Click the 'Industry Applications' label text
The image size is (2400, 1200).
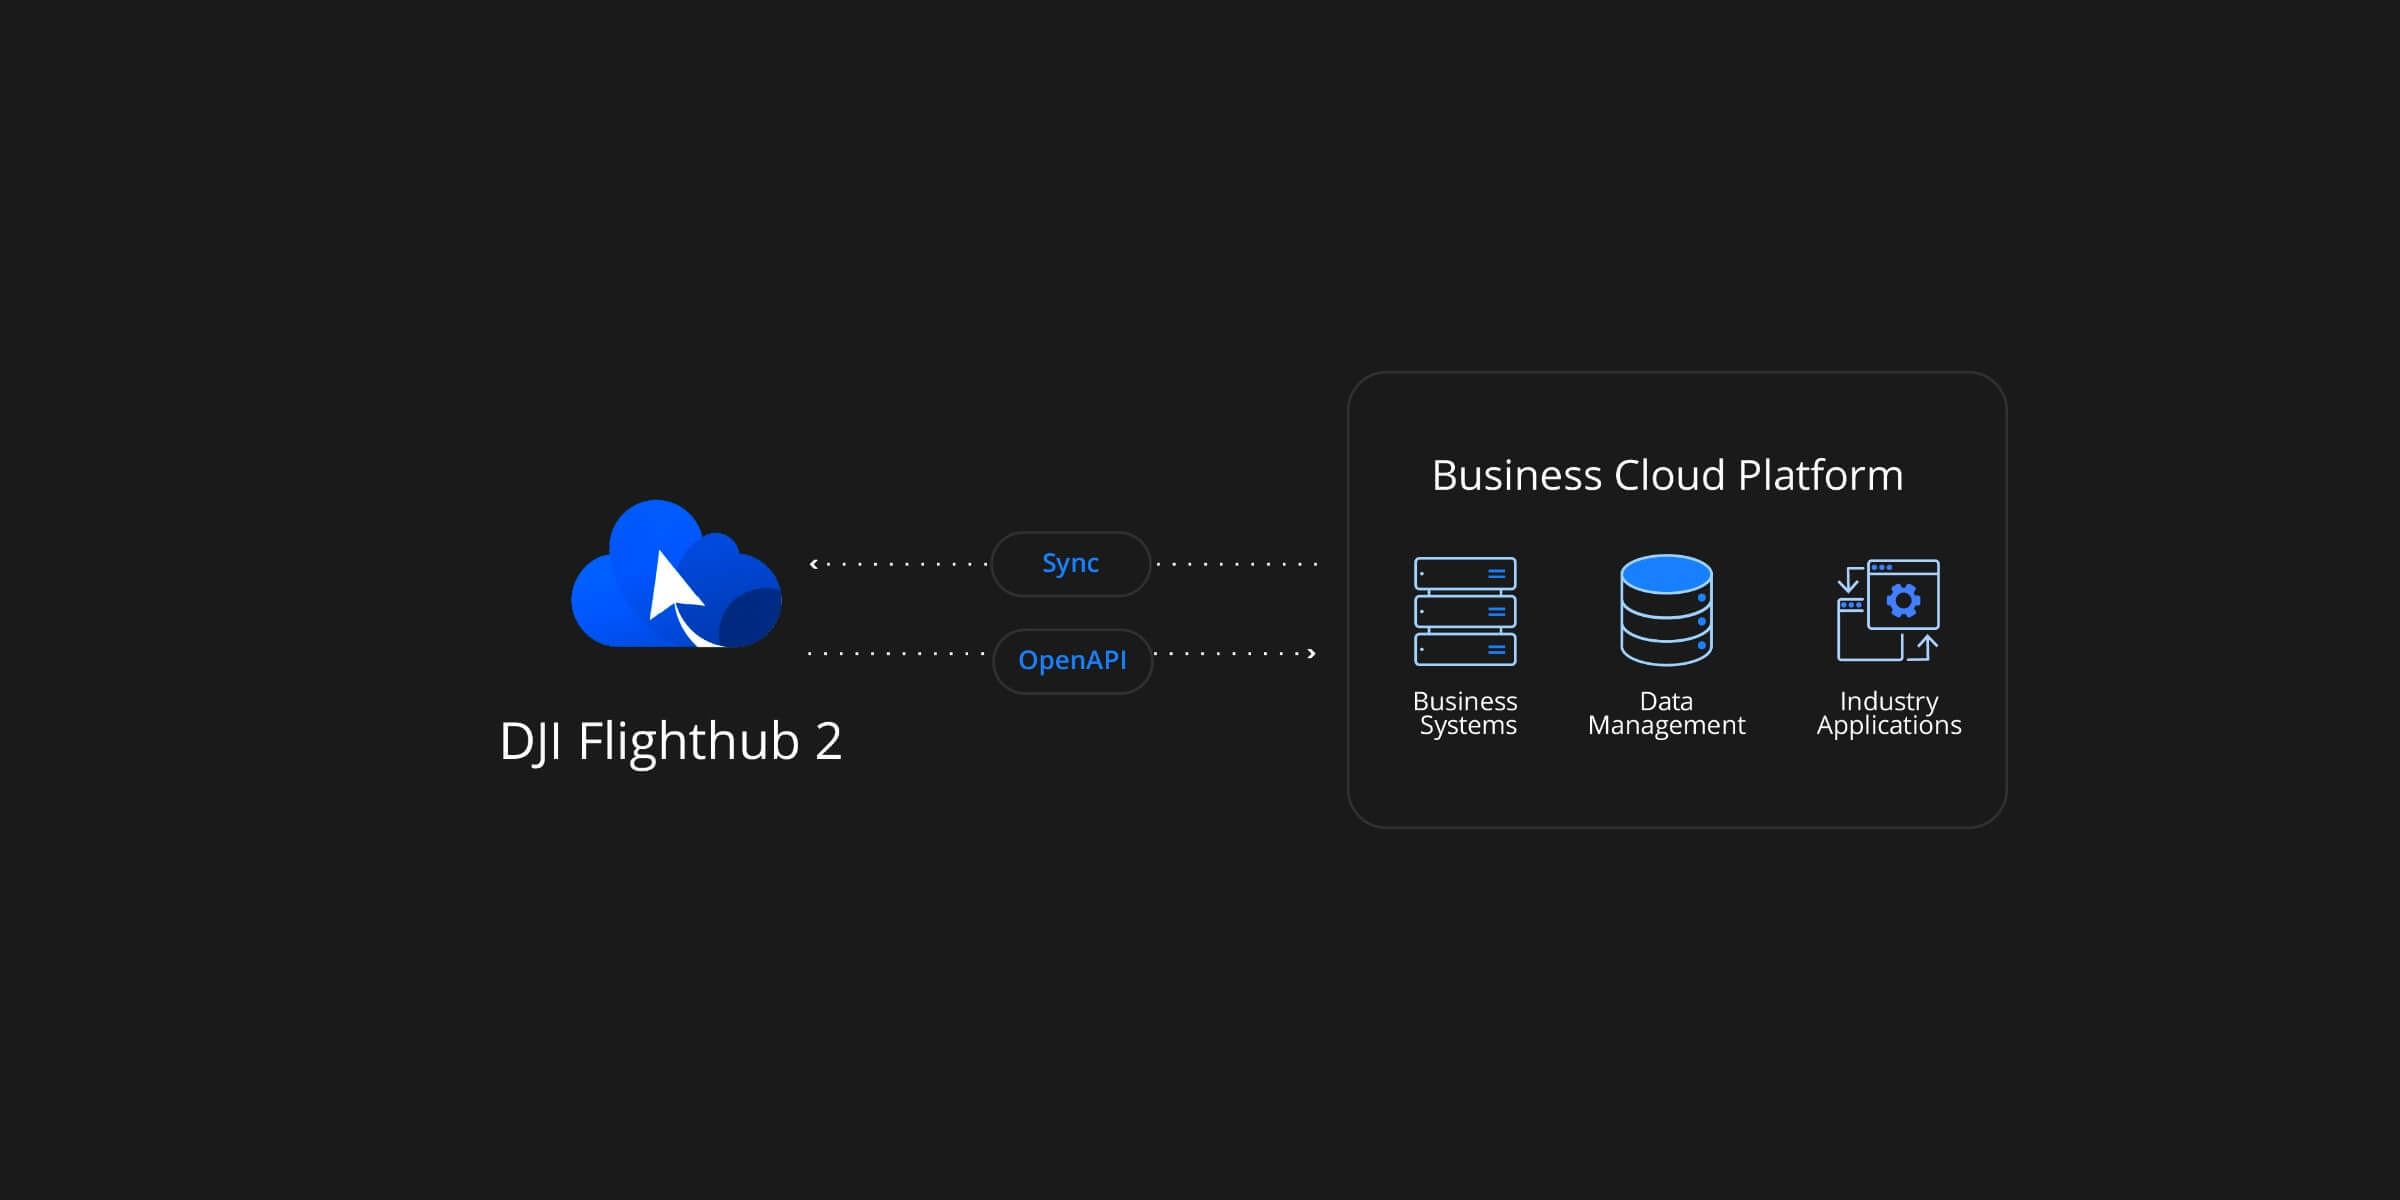click(x=1889, y=713)
